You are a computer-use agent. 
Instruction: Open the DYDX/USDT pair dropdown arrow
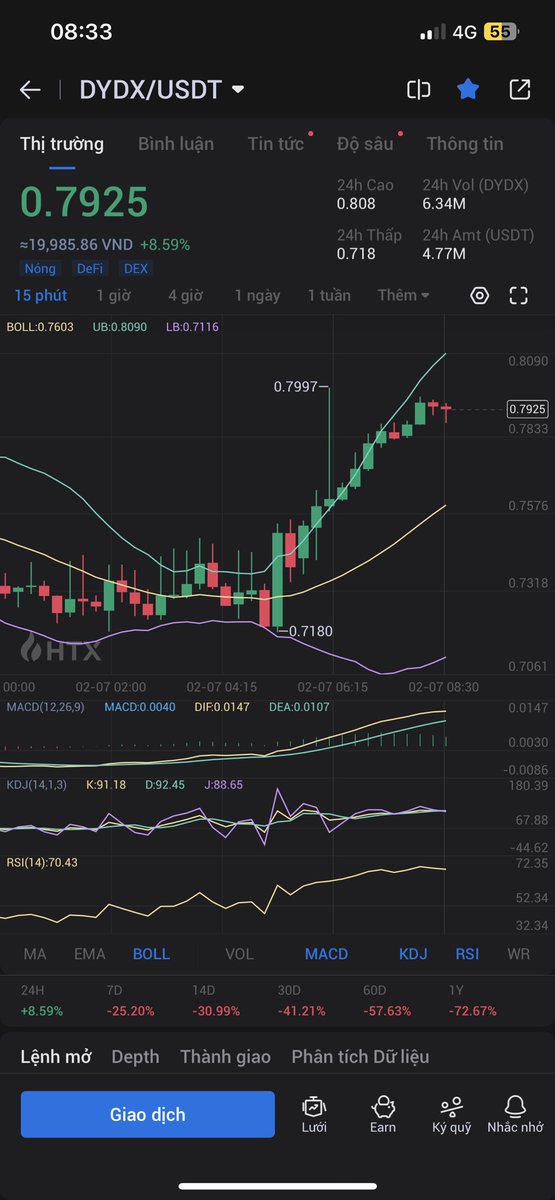[x=238, y=90]
